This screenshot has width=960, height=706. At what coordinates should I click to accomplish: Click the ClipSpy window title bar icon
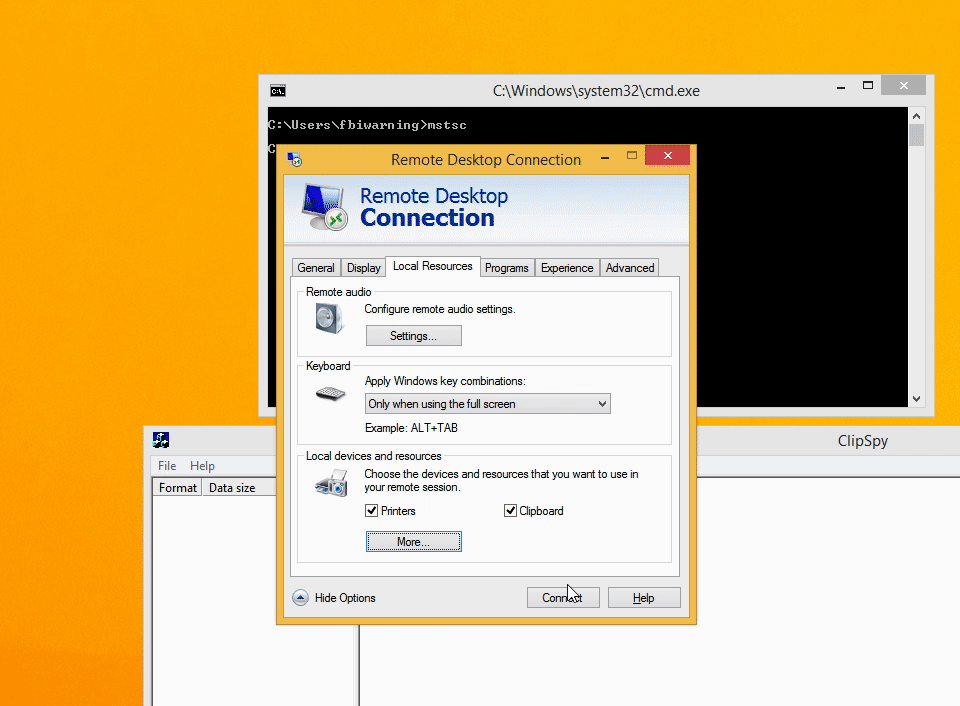coord(161,440)
